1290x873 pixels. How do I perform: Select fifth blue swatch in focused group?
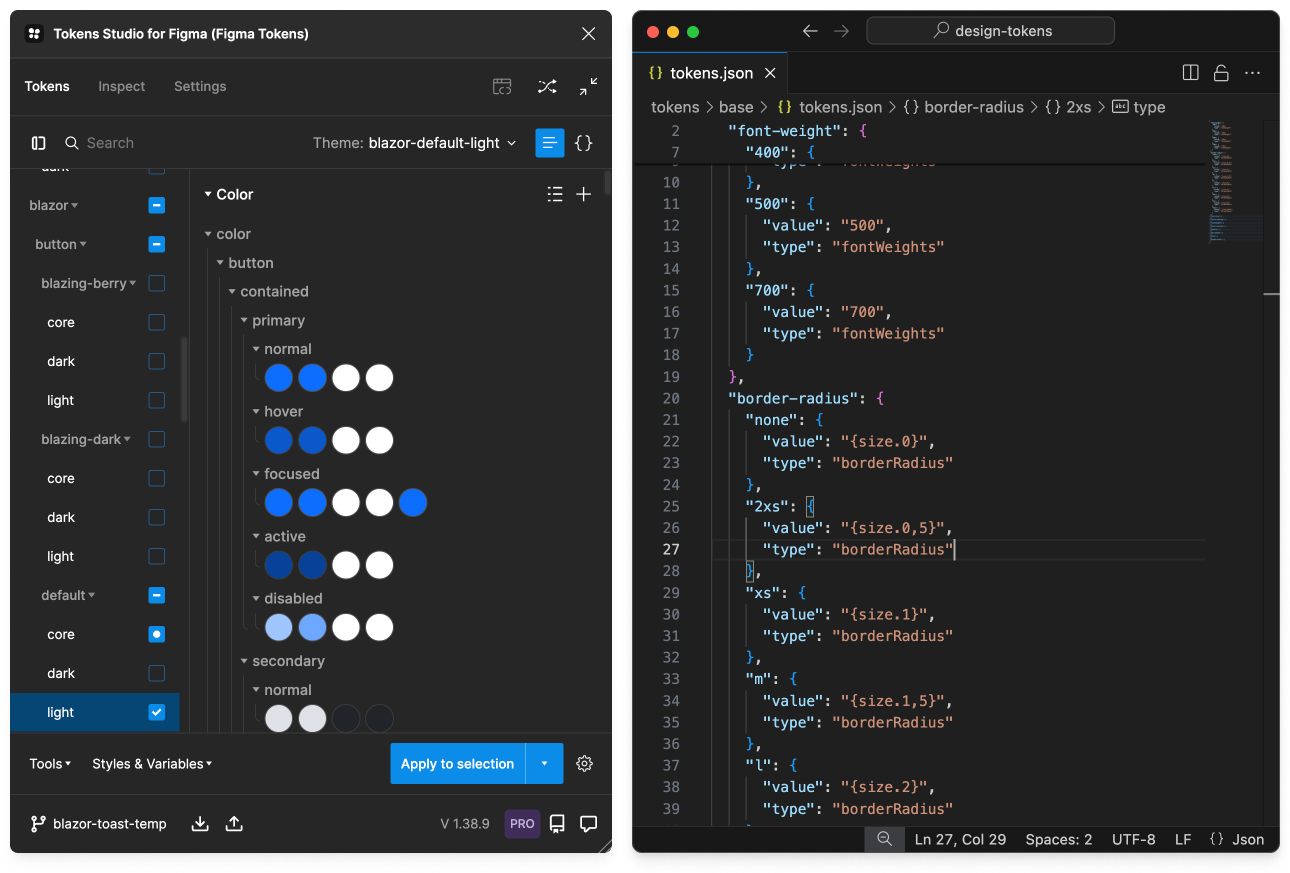(413, 503)
